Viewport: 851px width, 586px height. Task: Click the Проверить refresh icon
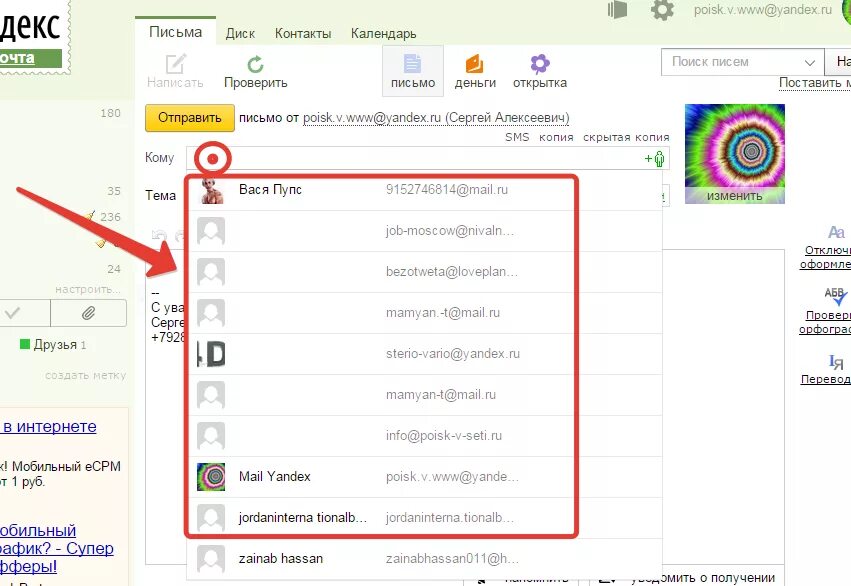pyautogui.click(x=256, y=65)
